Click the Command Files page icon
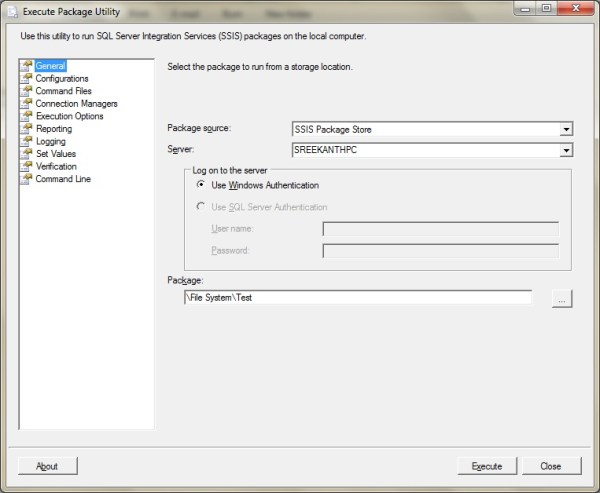Image resolution: width=600 pixels, height=493 pixels. [x=27, y=91]
